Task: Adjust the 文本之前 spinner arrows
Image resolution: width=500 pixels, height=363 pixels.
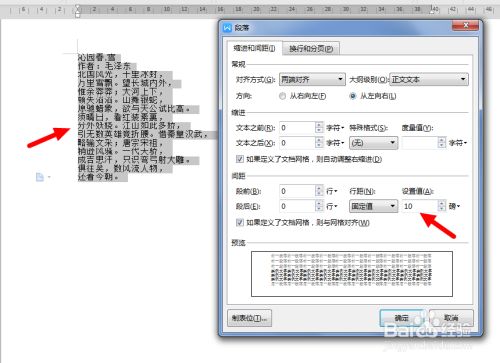Action: [x=319, y=128]
